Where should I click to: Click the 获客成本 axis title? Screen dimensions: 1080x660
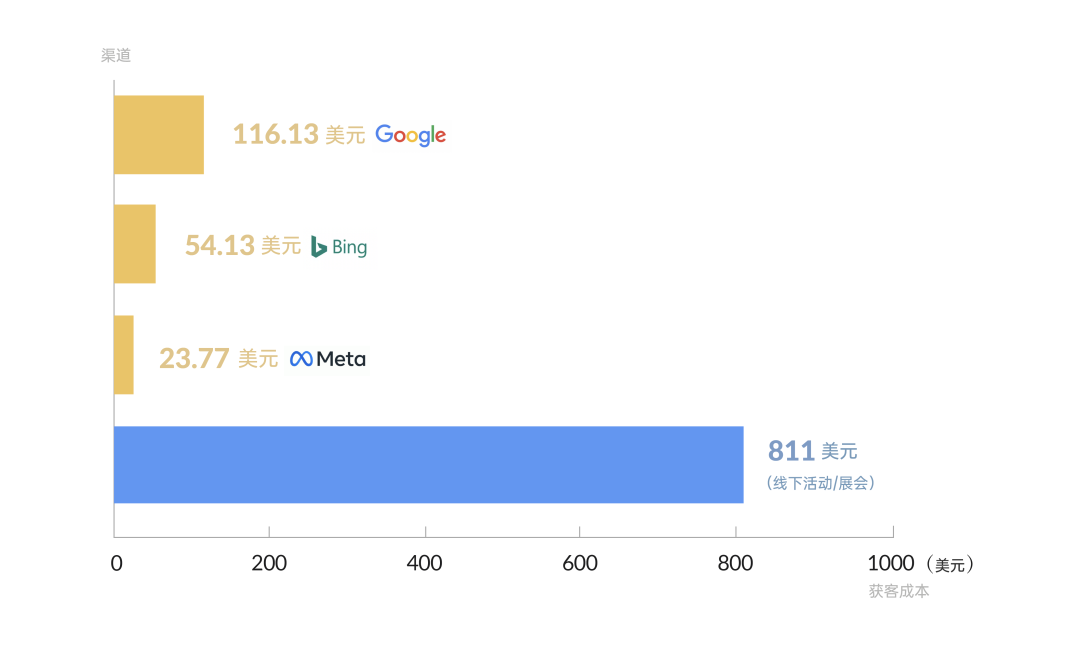click(x=899, y=591)
